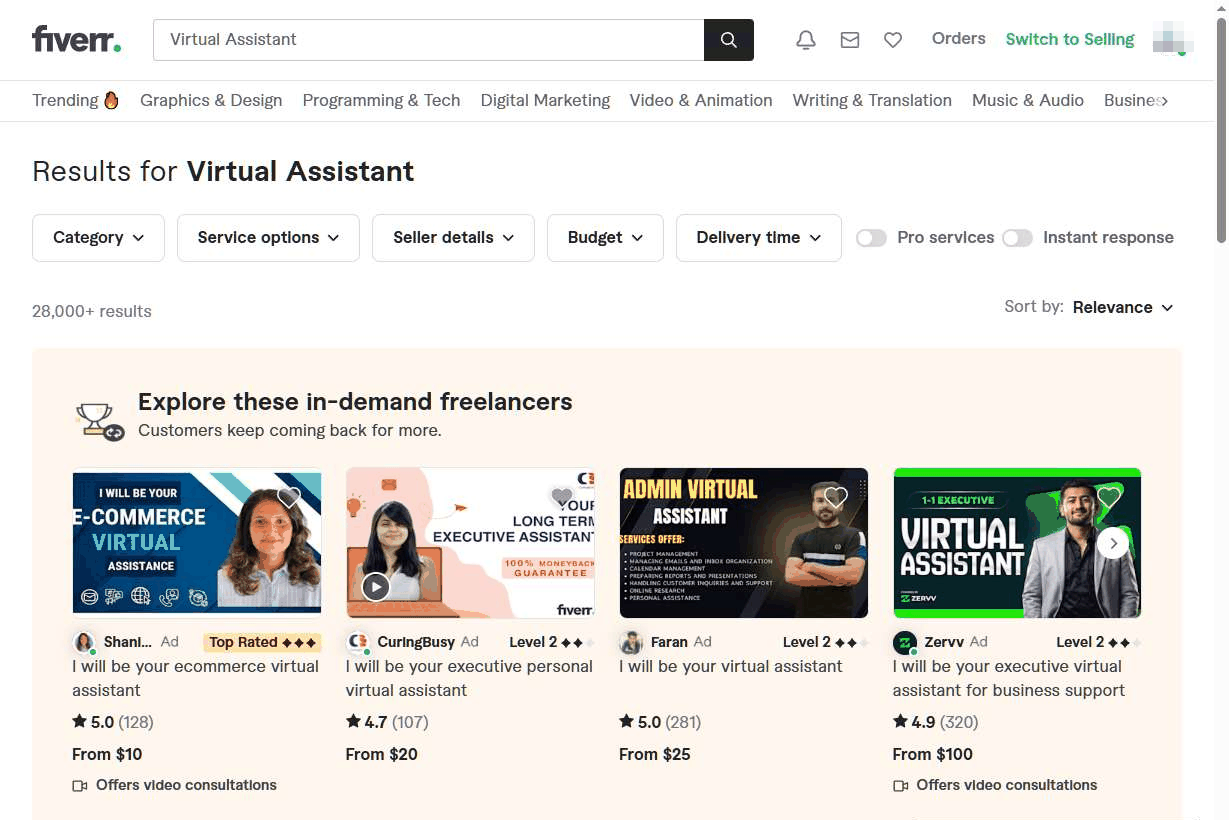
Task: Click the search magnifier button
Action: click(x=729, y=40)
